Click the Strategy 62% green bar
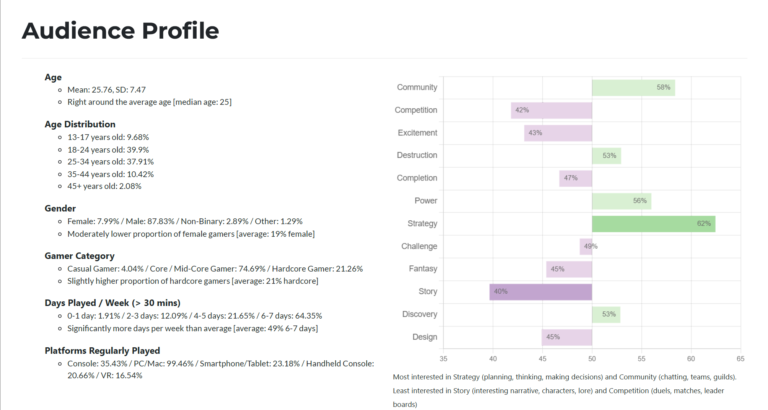Image resolution: width=768 pixels, height=410 pixels. click(x=653, y=223)
